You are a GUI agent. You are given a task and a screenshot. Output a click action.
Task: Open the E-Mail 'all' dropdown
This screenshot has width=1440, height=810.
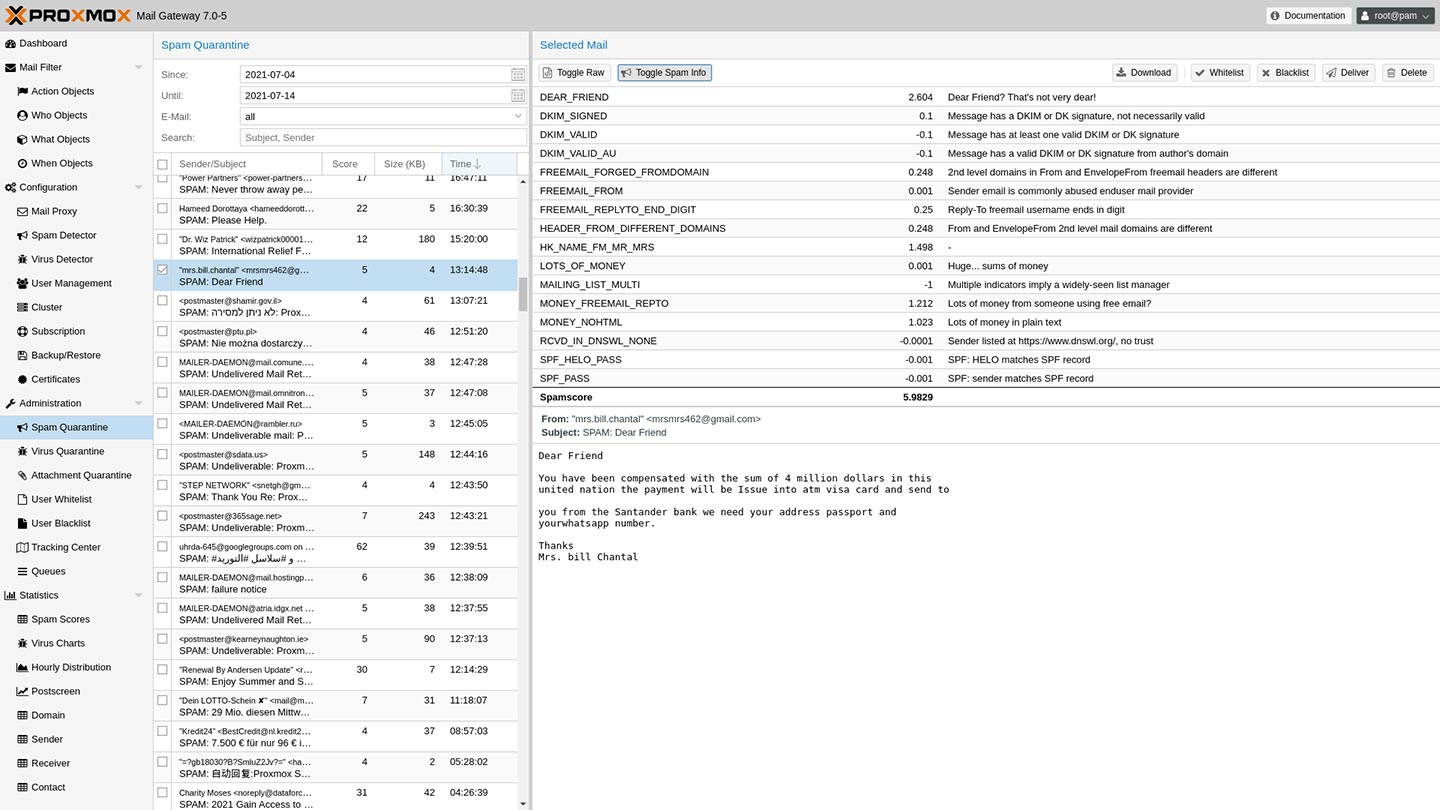[x=517, y=116]
